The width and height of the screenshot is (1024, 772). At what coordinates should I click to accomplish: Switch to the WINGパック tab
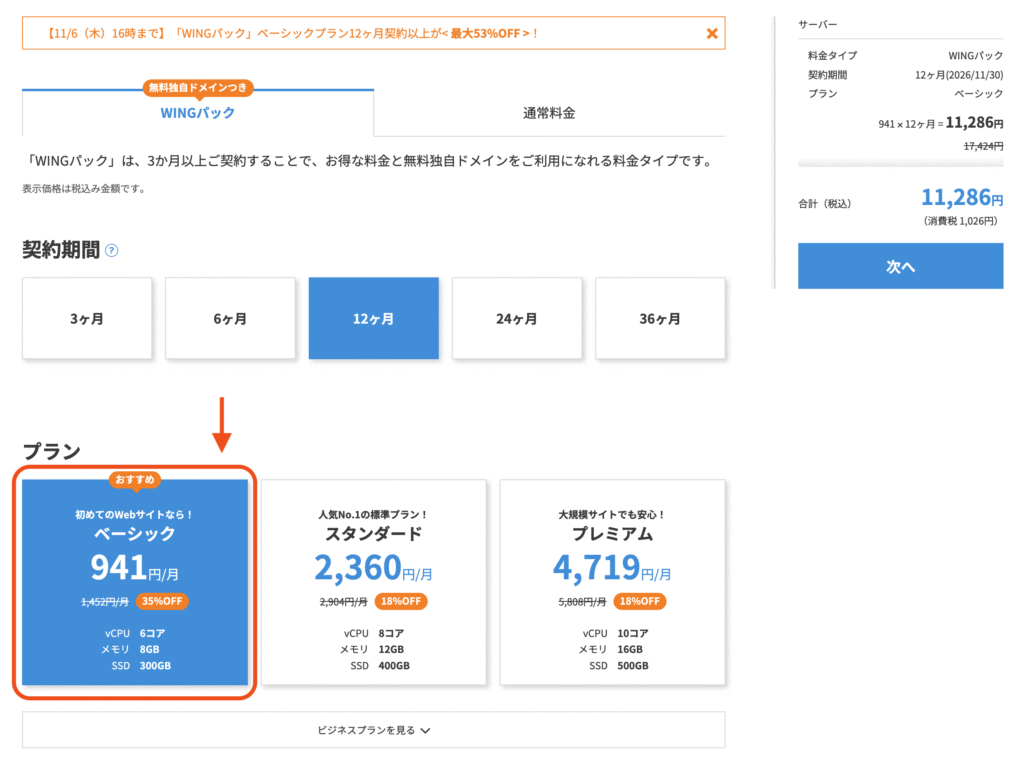coord(198,113)
